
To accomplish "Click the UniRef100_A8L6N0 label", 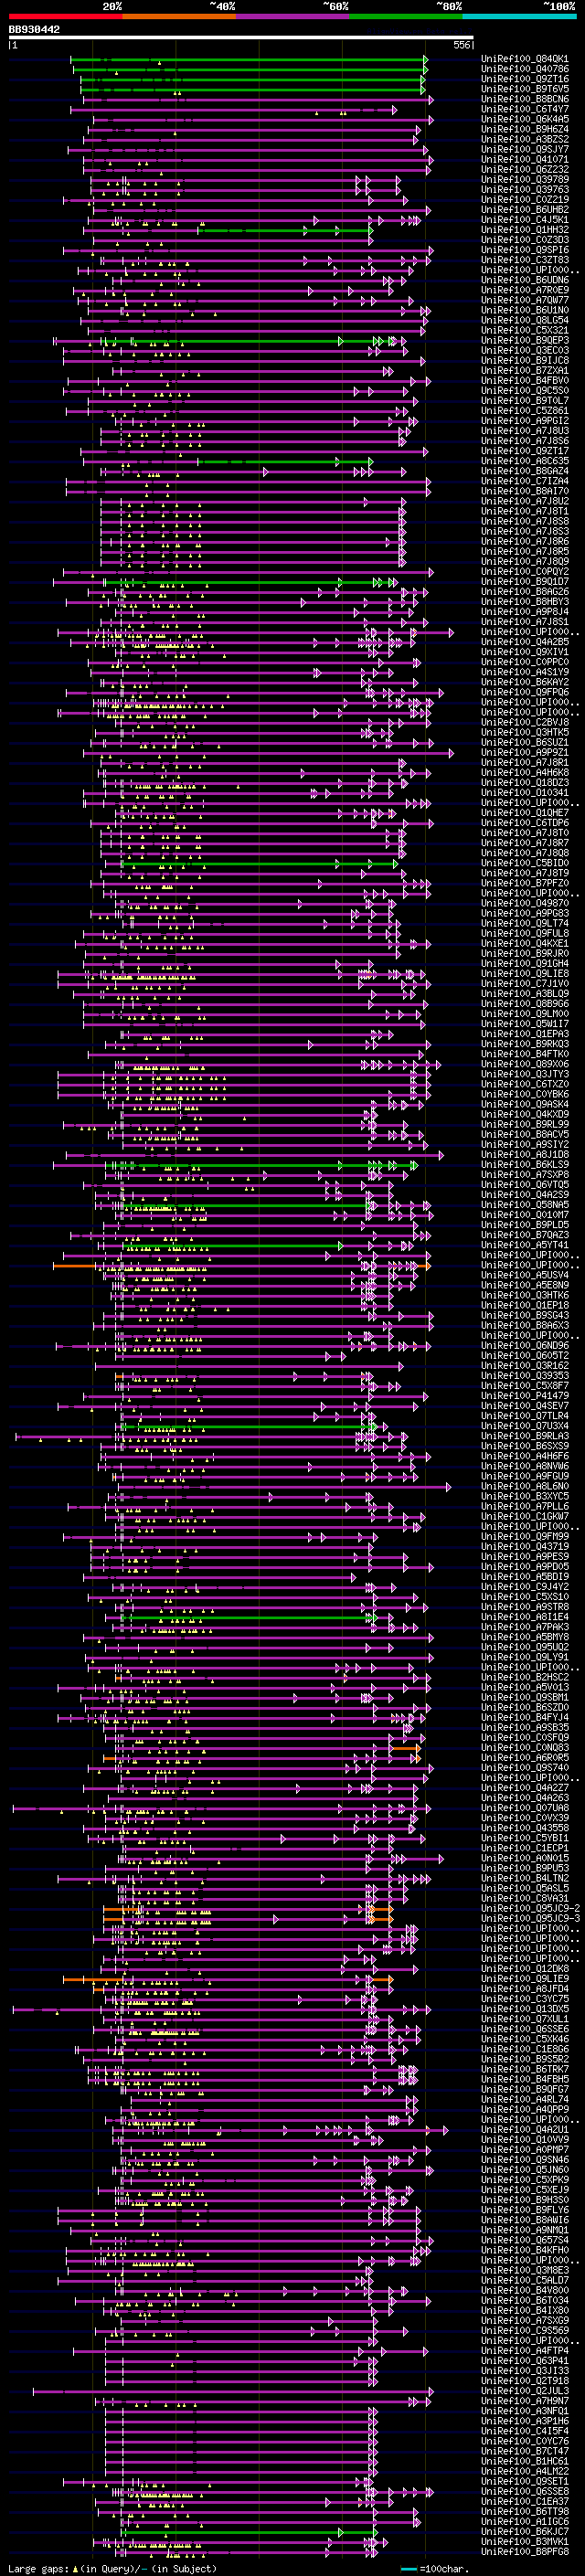I will click(525, 1486).
